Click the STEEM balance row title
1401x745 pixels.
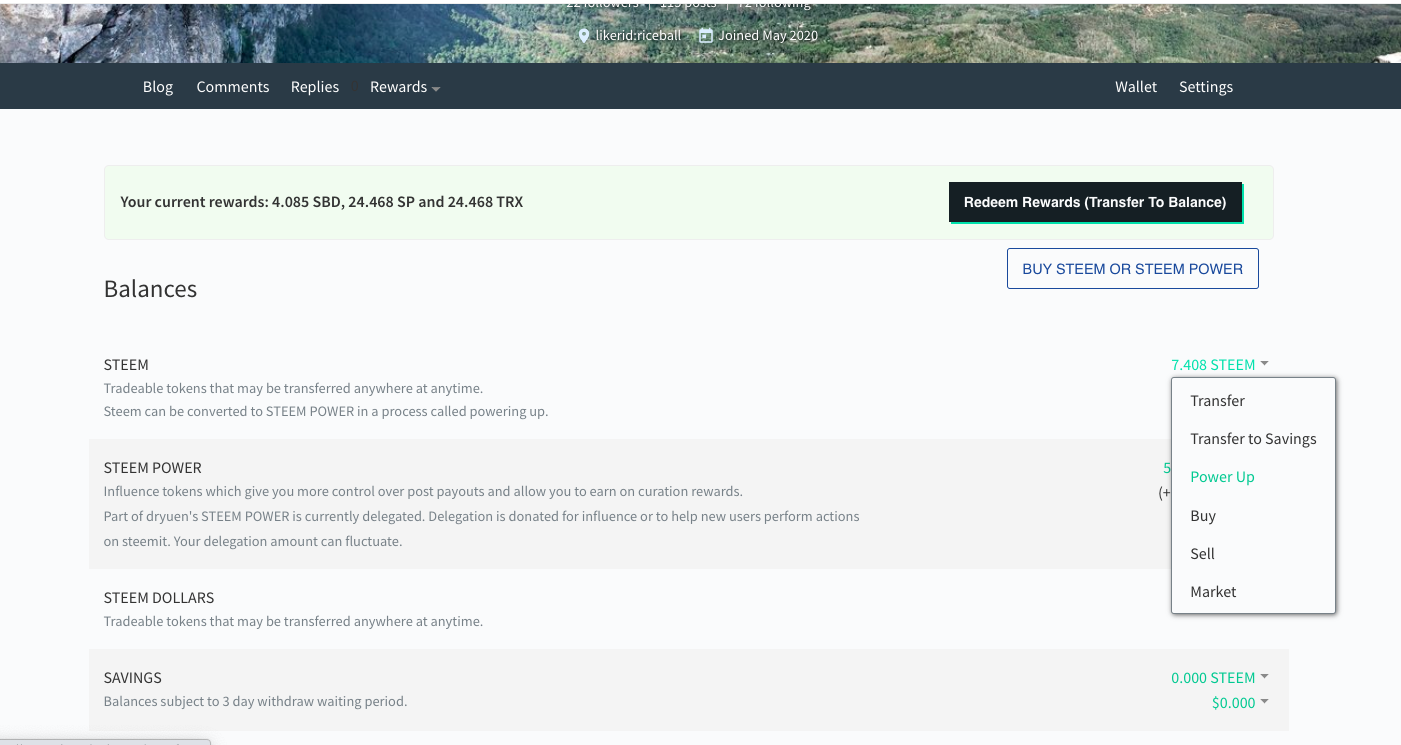pyautogui.click(x=126, y=365)
